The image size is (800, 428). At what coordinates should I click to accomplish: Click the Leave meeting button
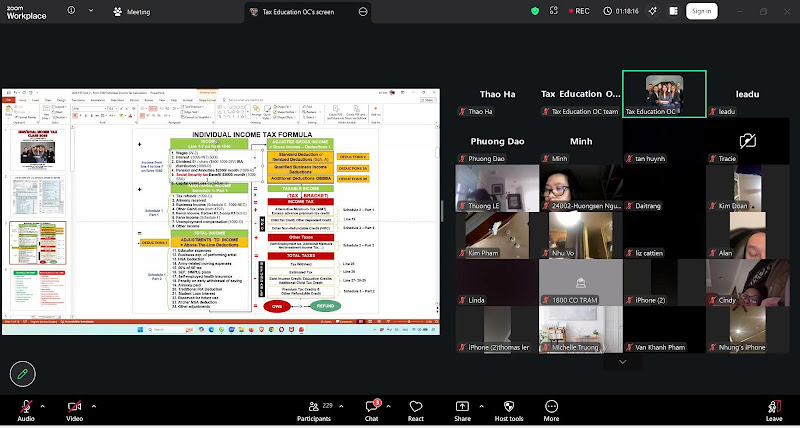point(774,411)
